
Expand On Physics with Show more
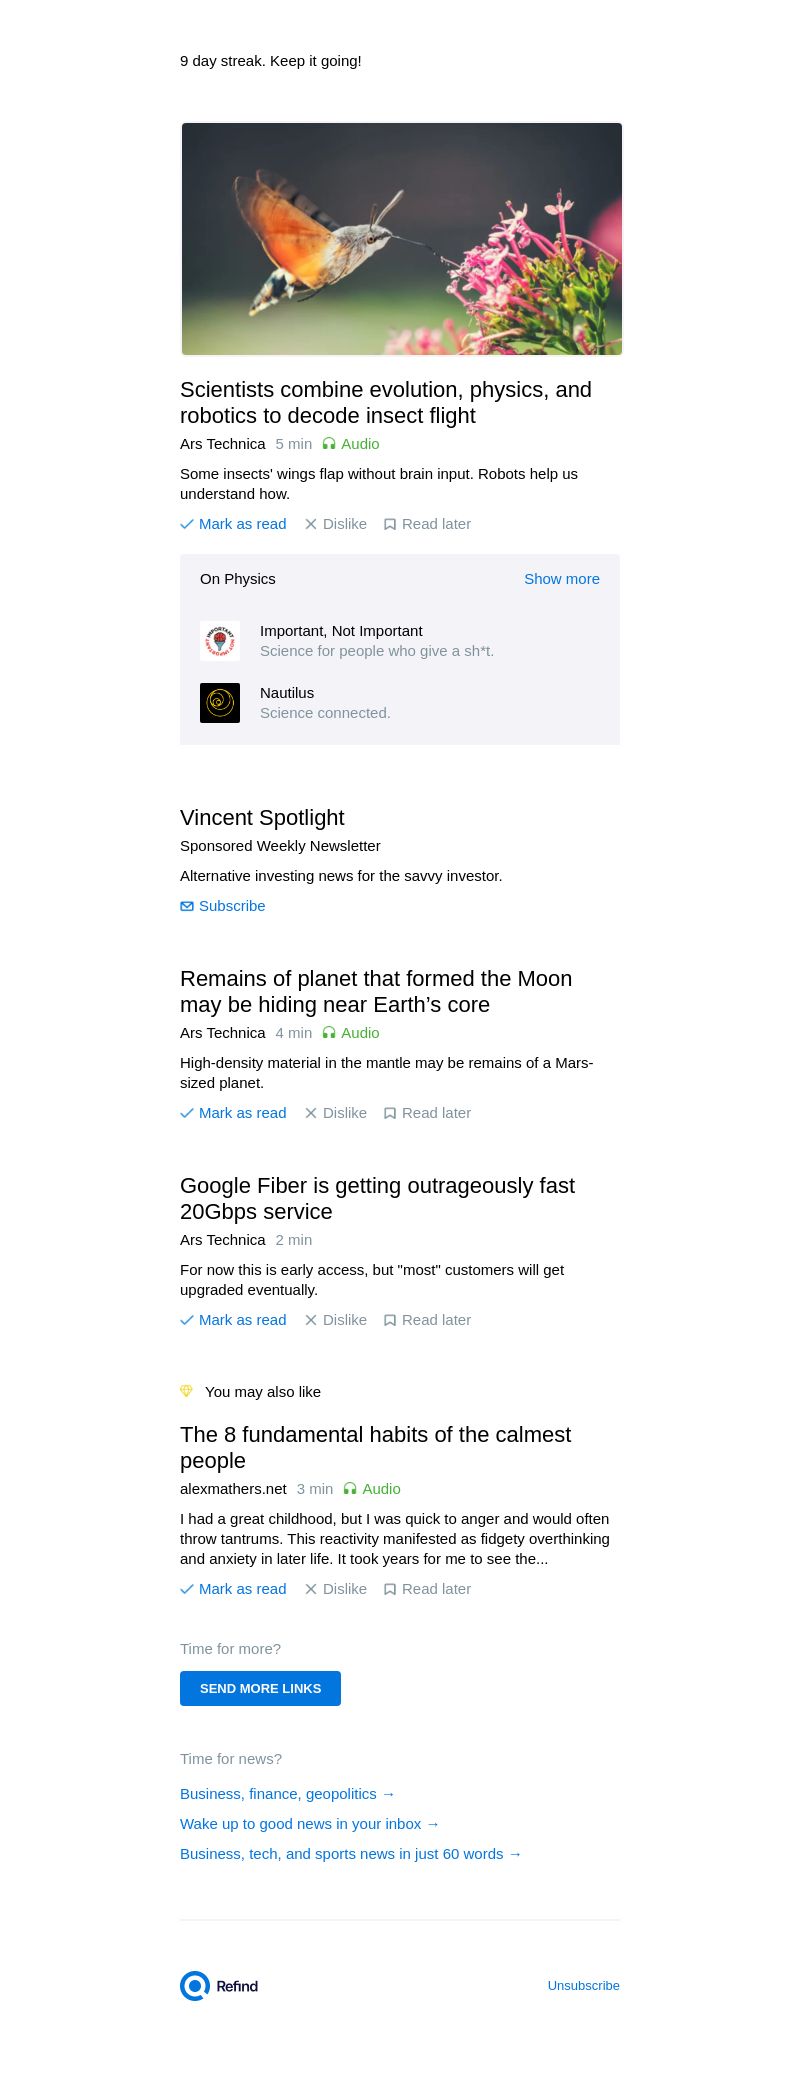pos(562,579)
